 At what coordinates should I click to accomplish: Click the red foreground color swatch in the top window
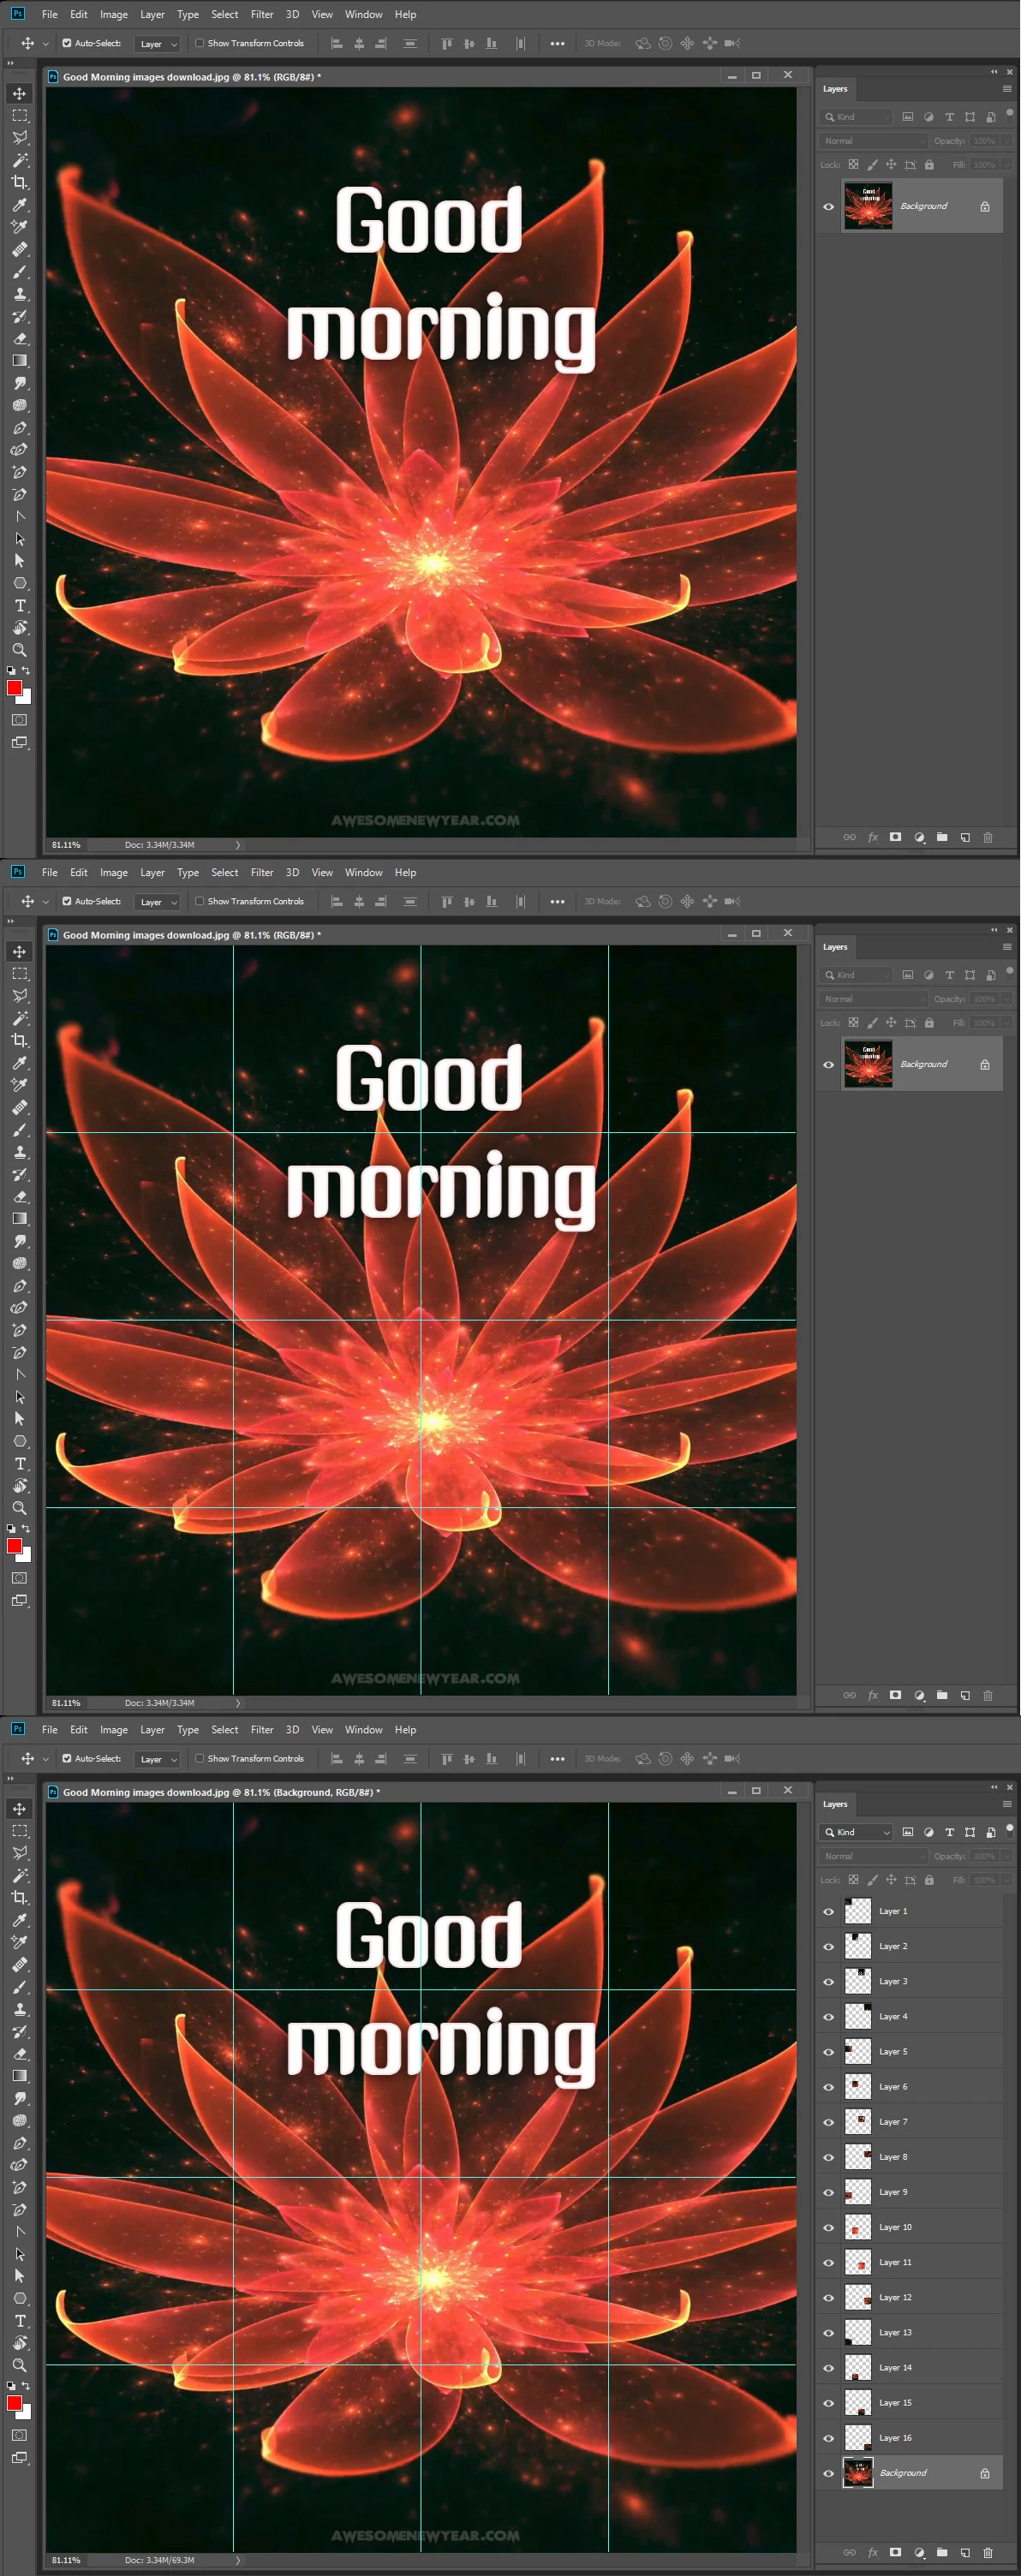coord(14,688)
